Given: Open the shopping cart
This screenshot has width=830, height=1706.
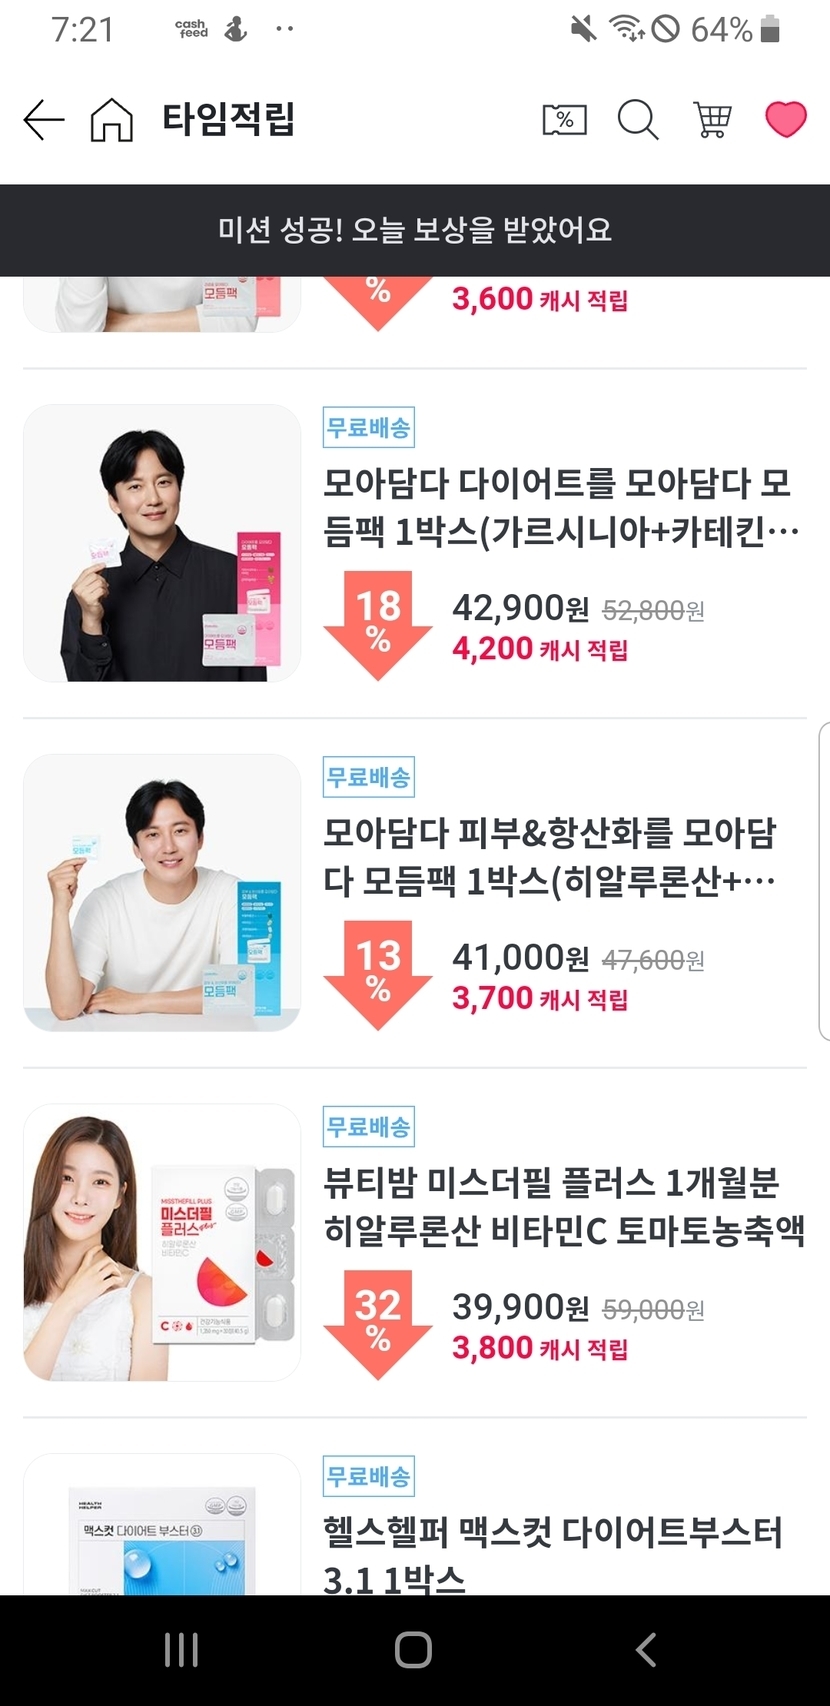Looking at the screenshot, I should click(x=712, y=120).
